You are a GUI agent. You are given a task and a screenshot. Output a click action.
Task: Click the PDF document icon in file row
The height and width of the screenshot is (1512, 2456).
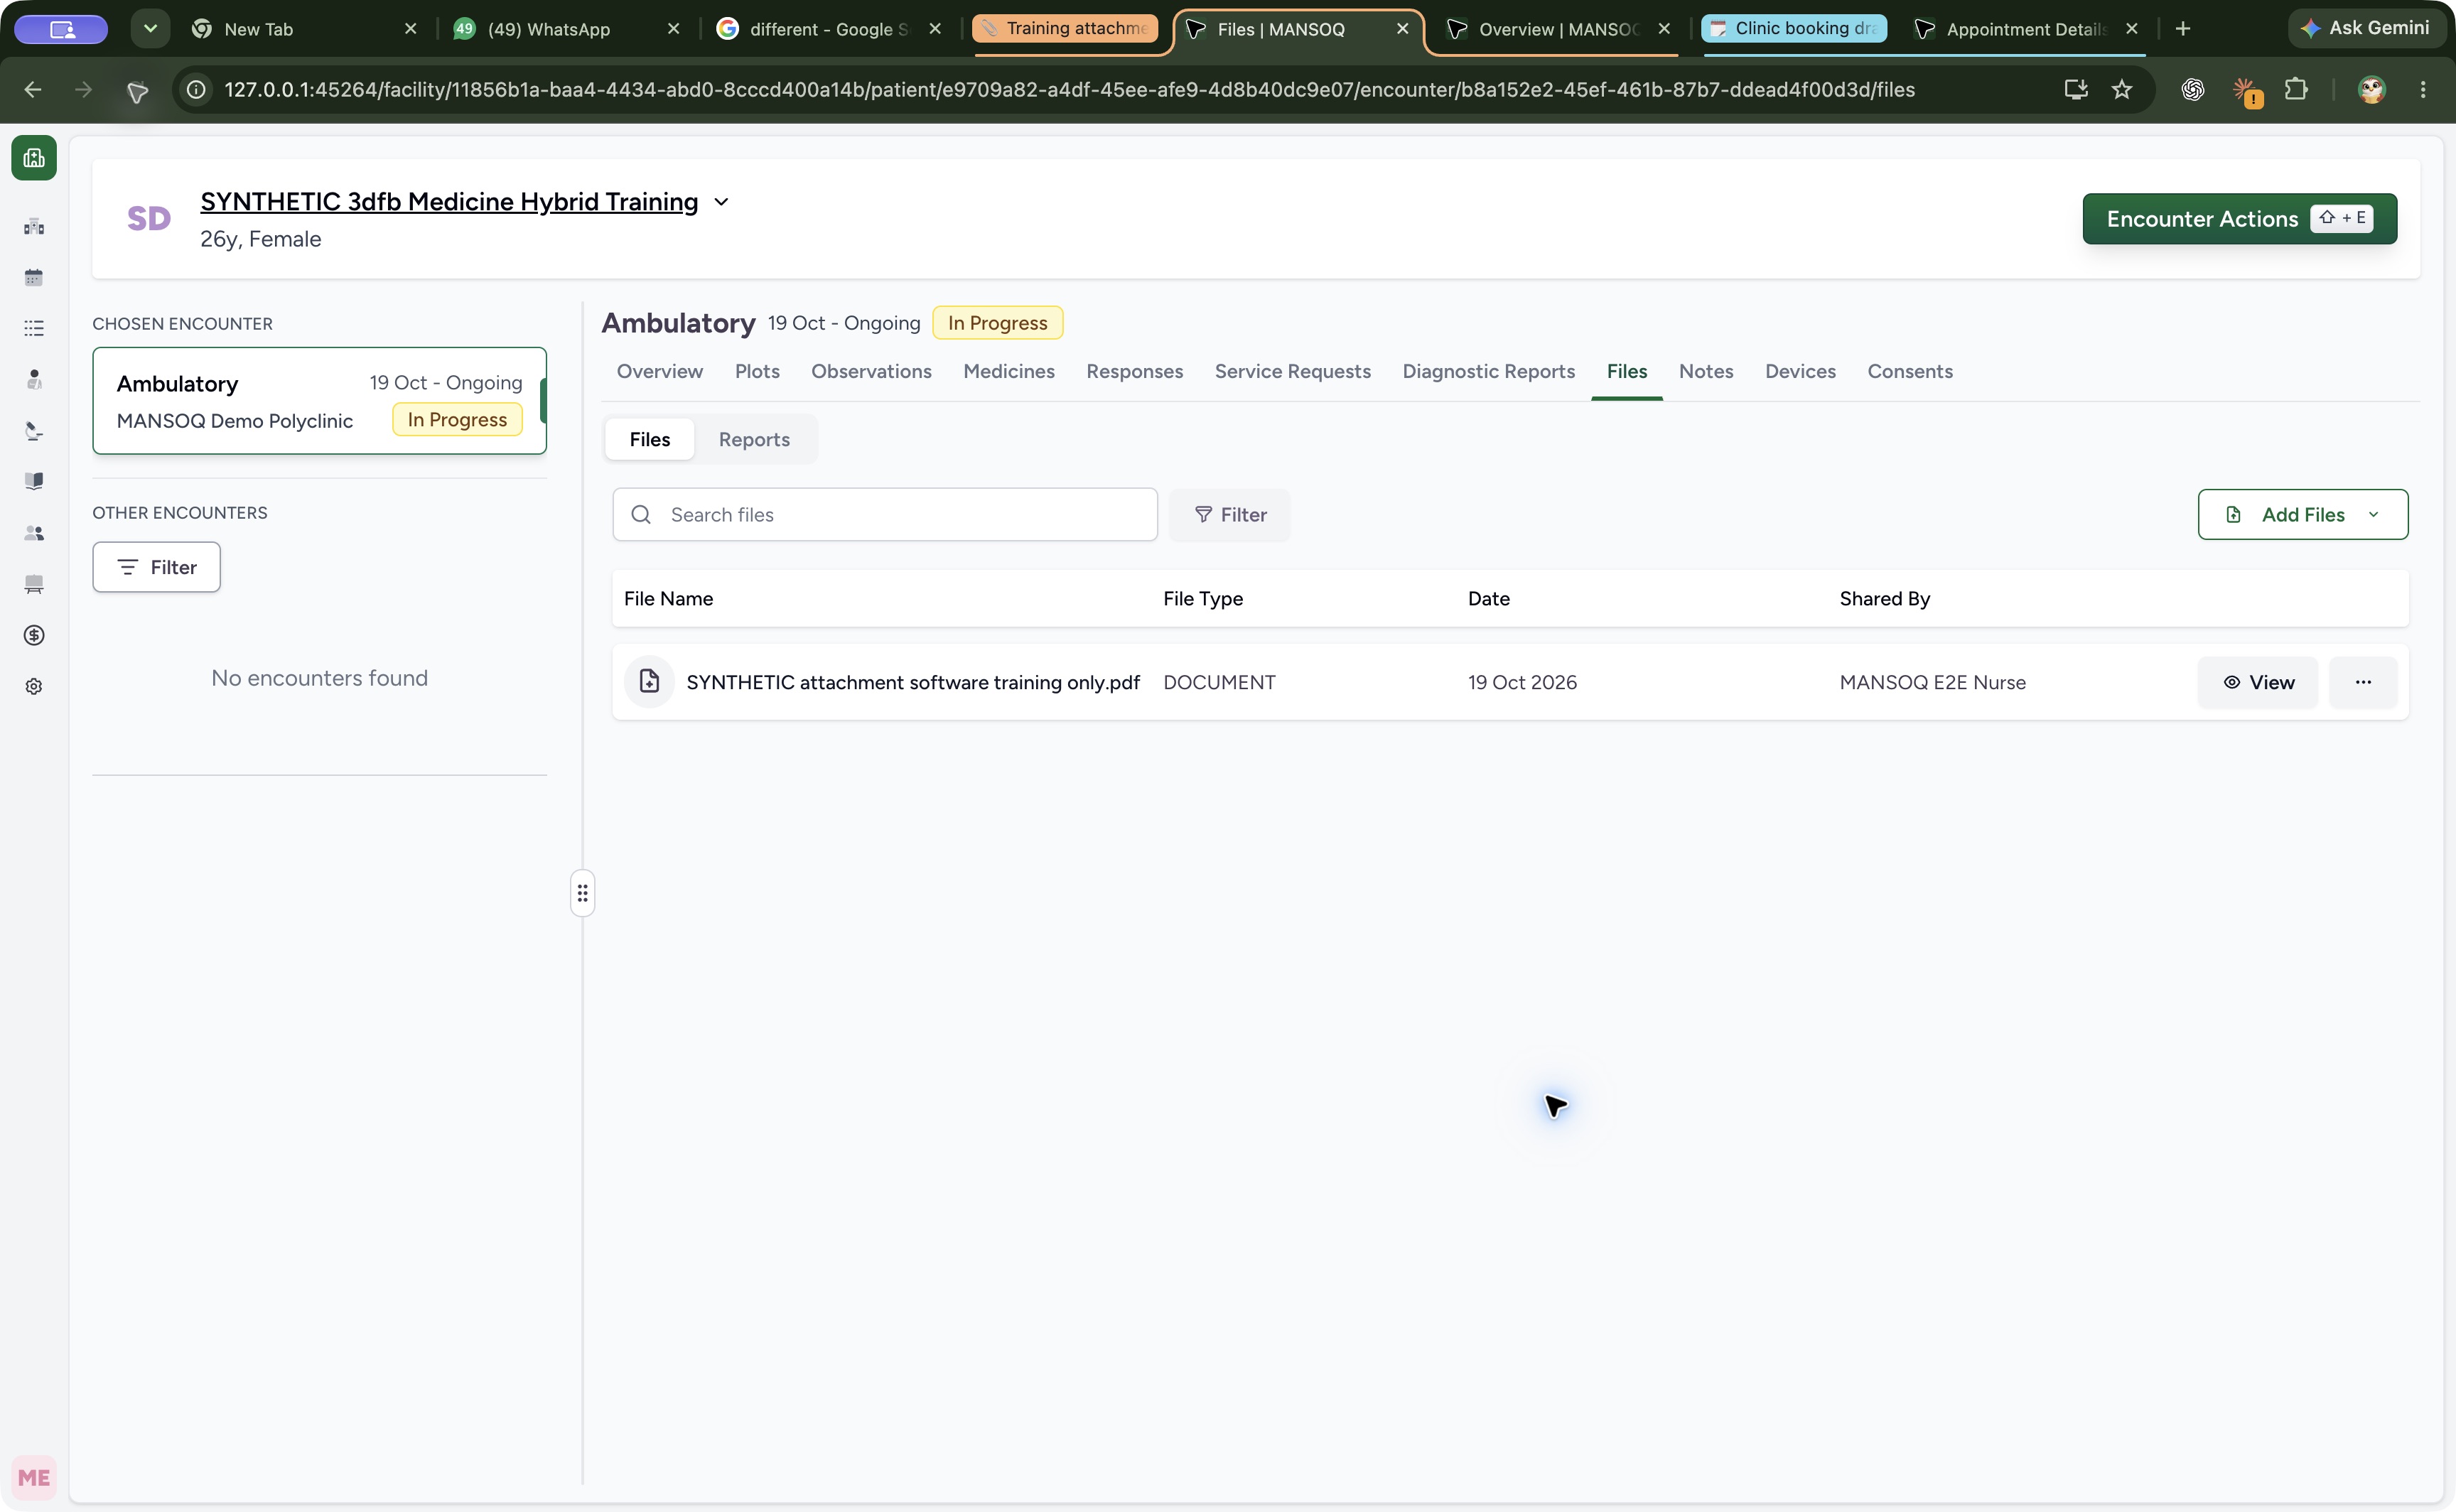[x=649, y=682]
